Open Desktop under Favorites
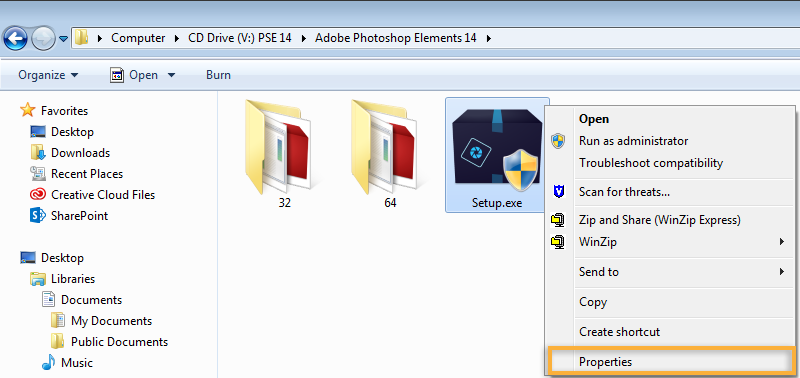This screenshot has width=800, height=378. click(72, 132)
